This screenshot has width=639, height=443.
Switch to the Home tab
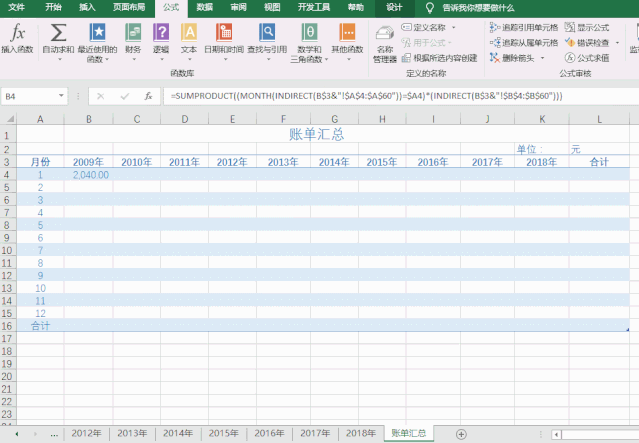click(x=53, y=8)
